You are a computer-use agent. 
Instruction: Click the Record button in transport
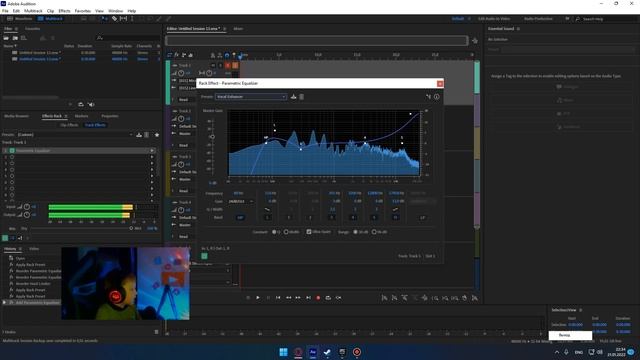click(318, 298)
